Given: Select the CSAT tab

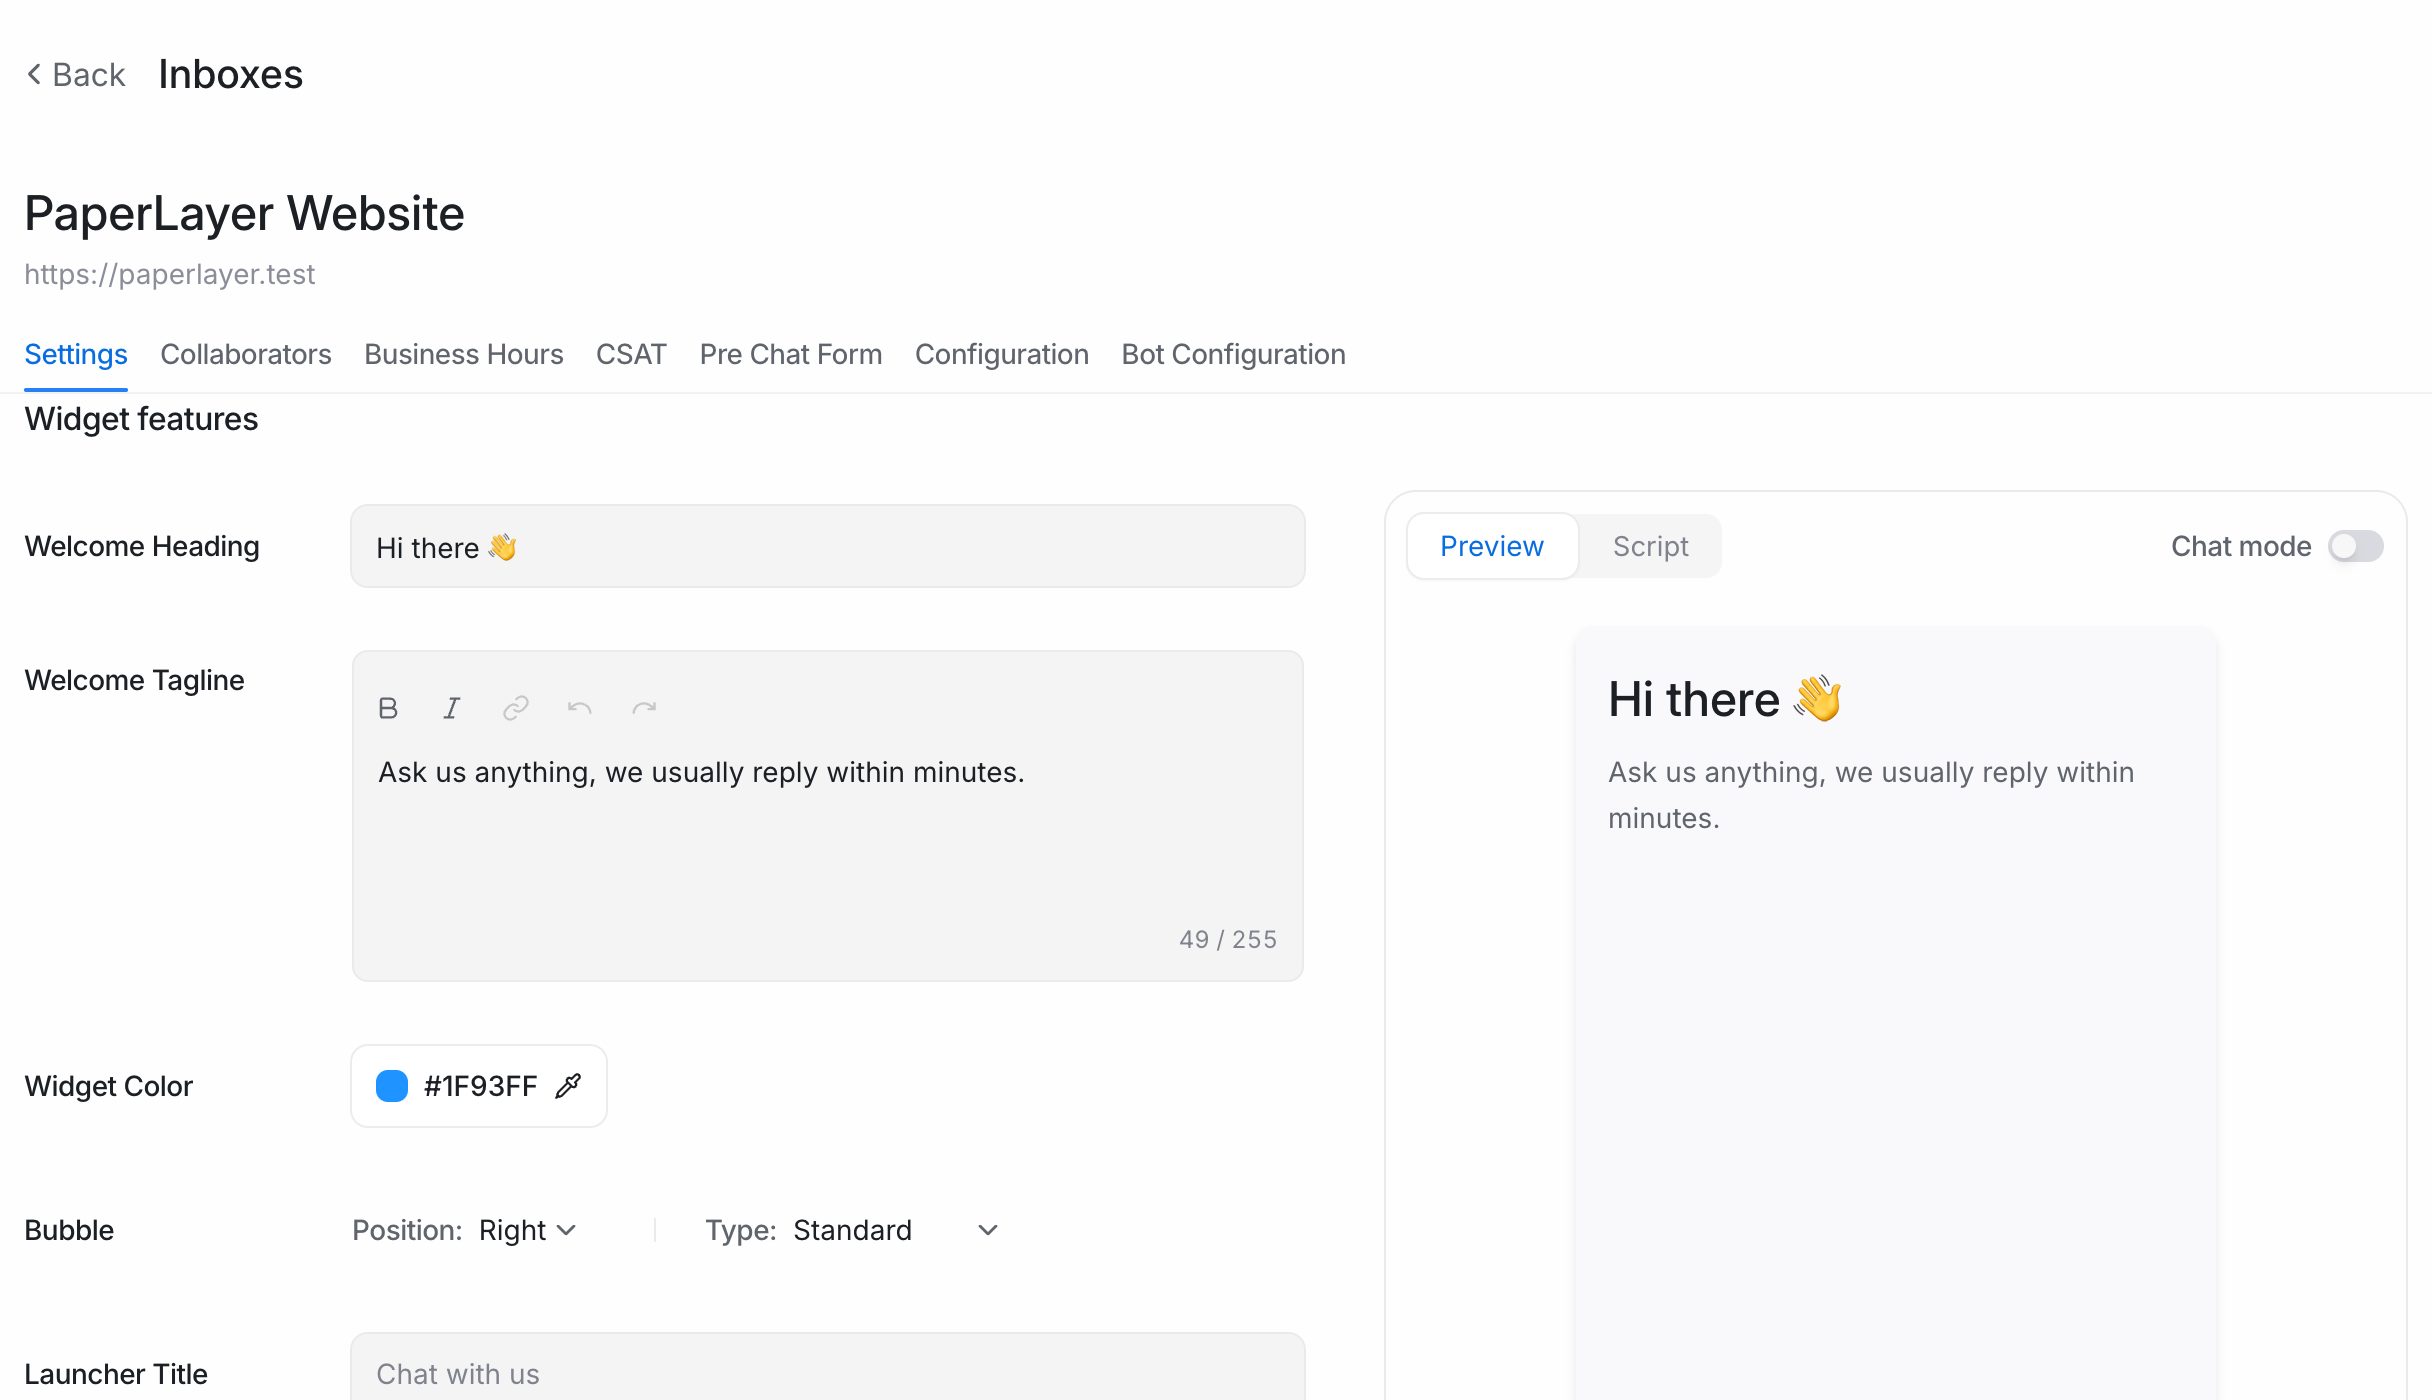Looking at the screenshot, I should (x=631, y=354).
